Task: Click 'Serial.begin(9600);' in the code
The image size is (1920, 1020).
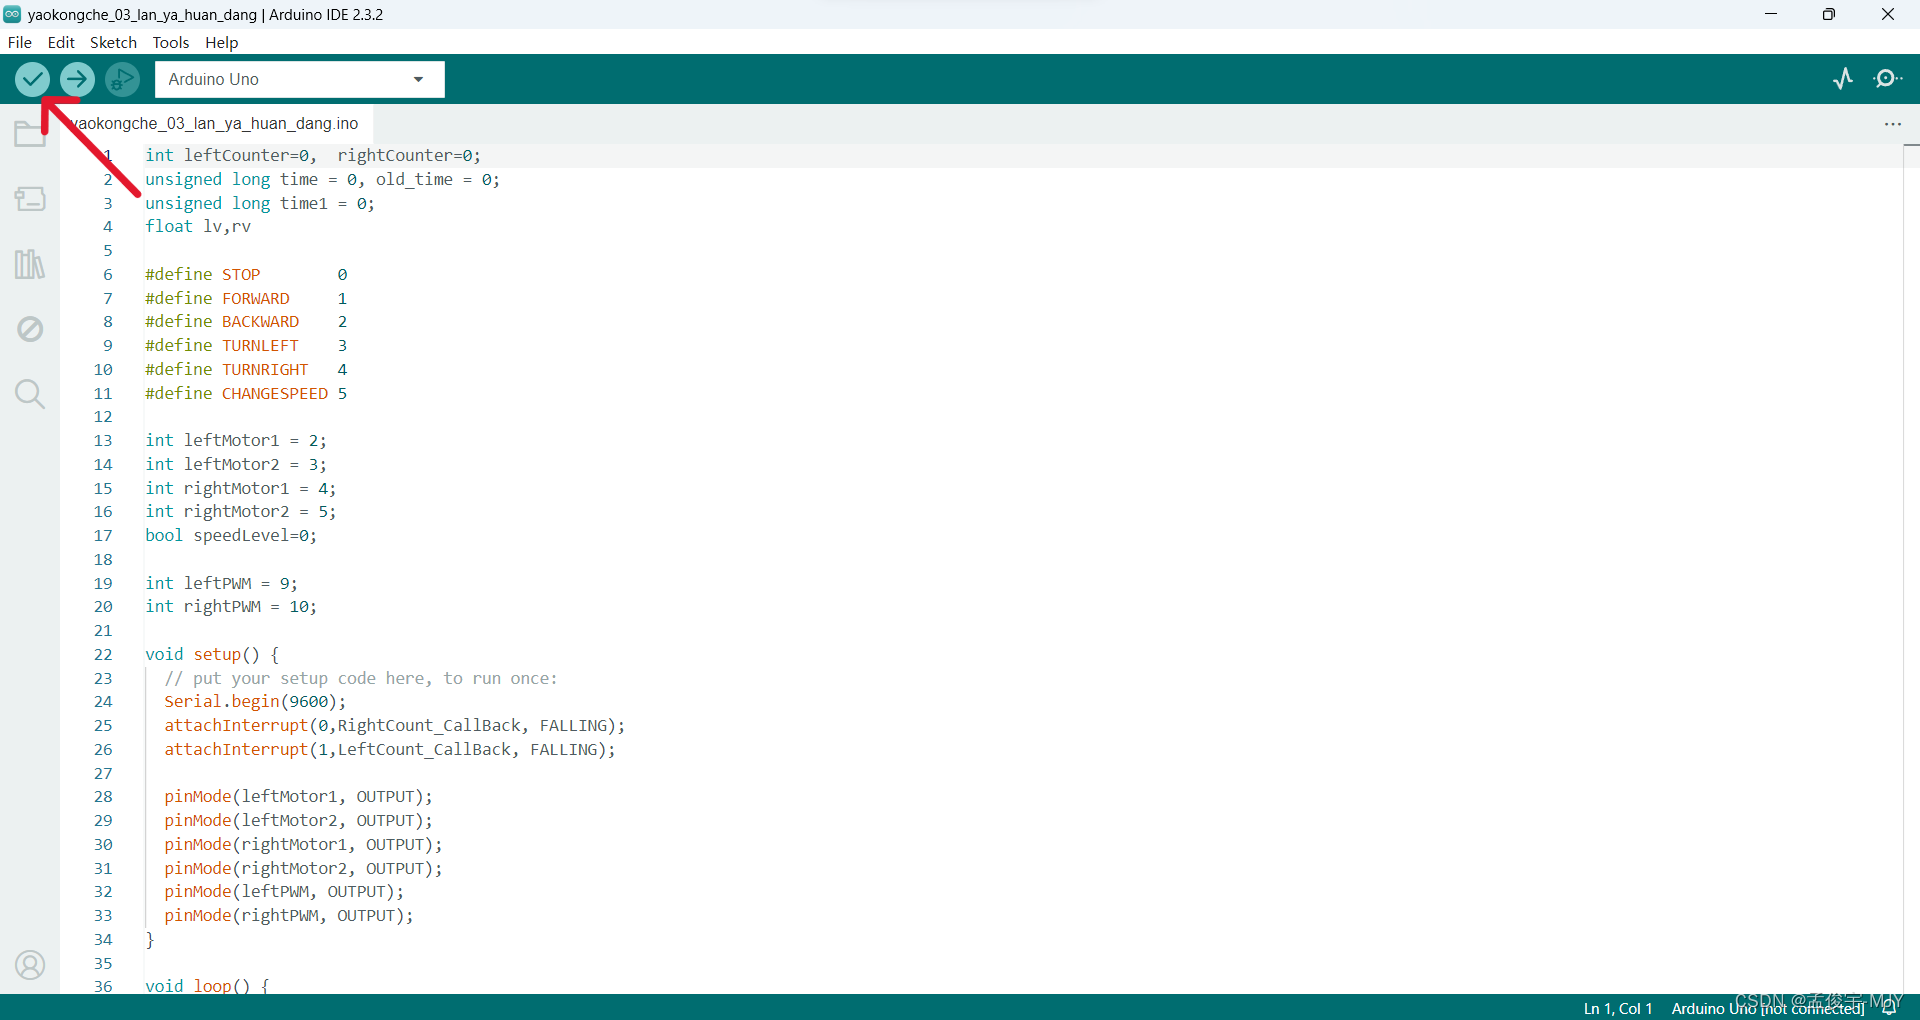Action: click(x=255, y=702)
